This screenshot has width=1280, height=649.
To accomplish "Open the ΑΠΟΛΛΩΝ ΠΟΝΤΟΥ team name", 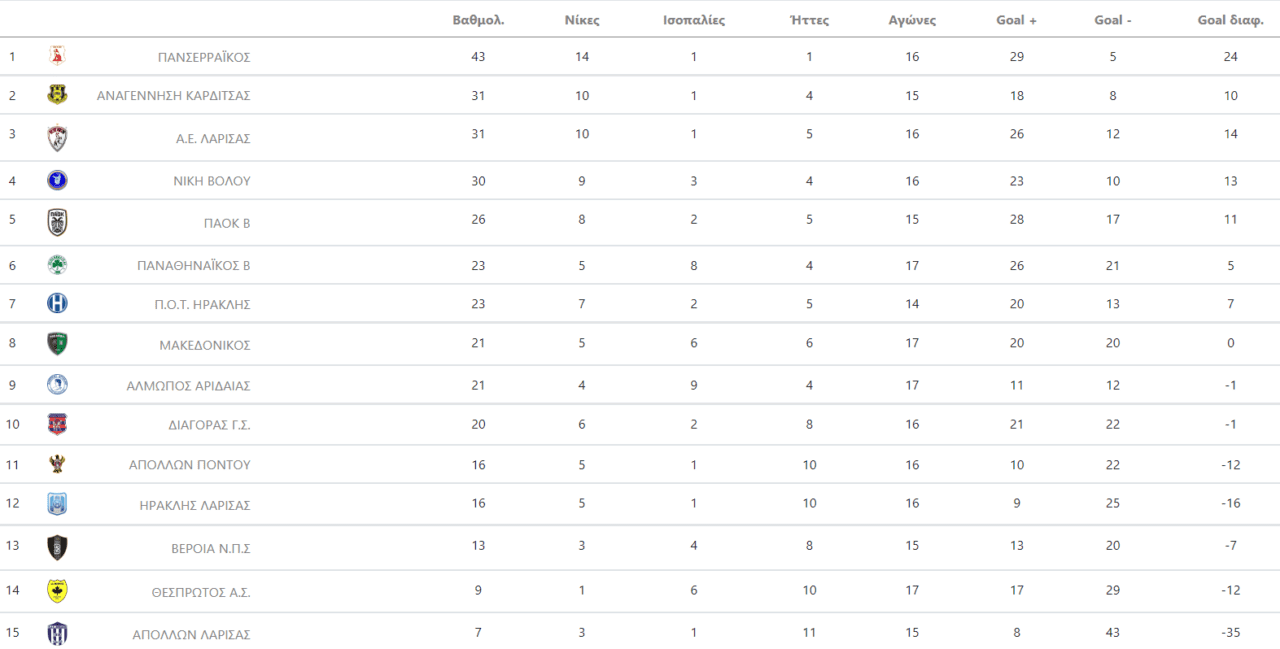I will [189, 465].
